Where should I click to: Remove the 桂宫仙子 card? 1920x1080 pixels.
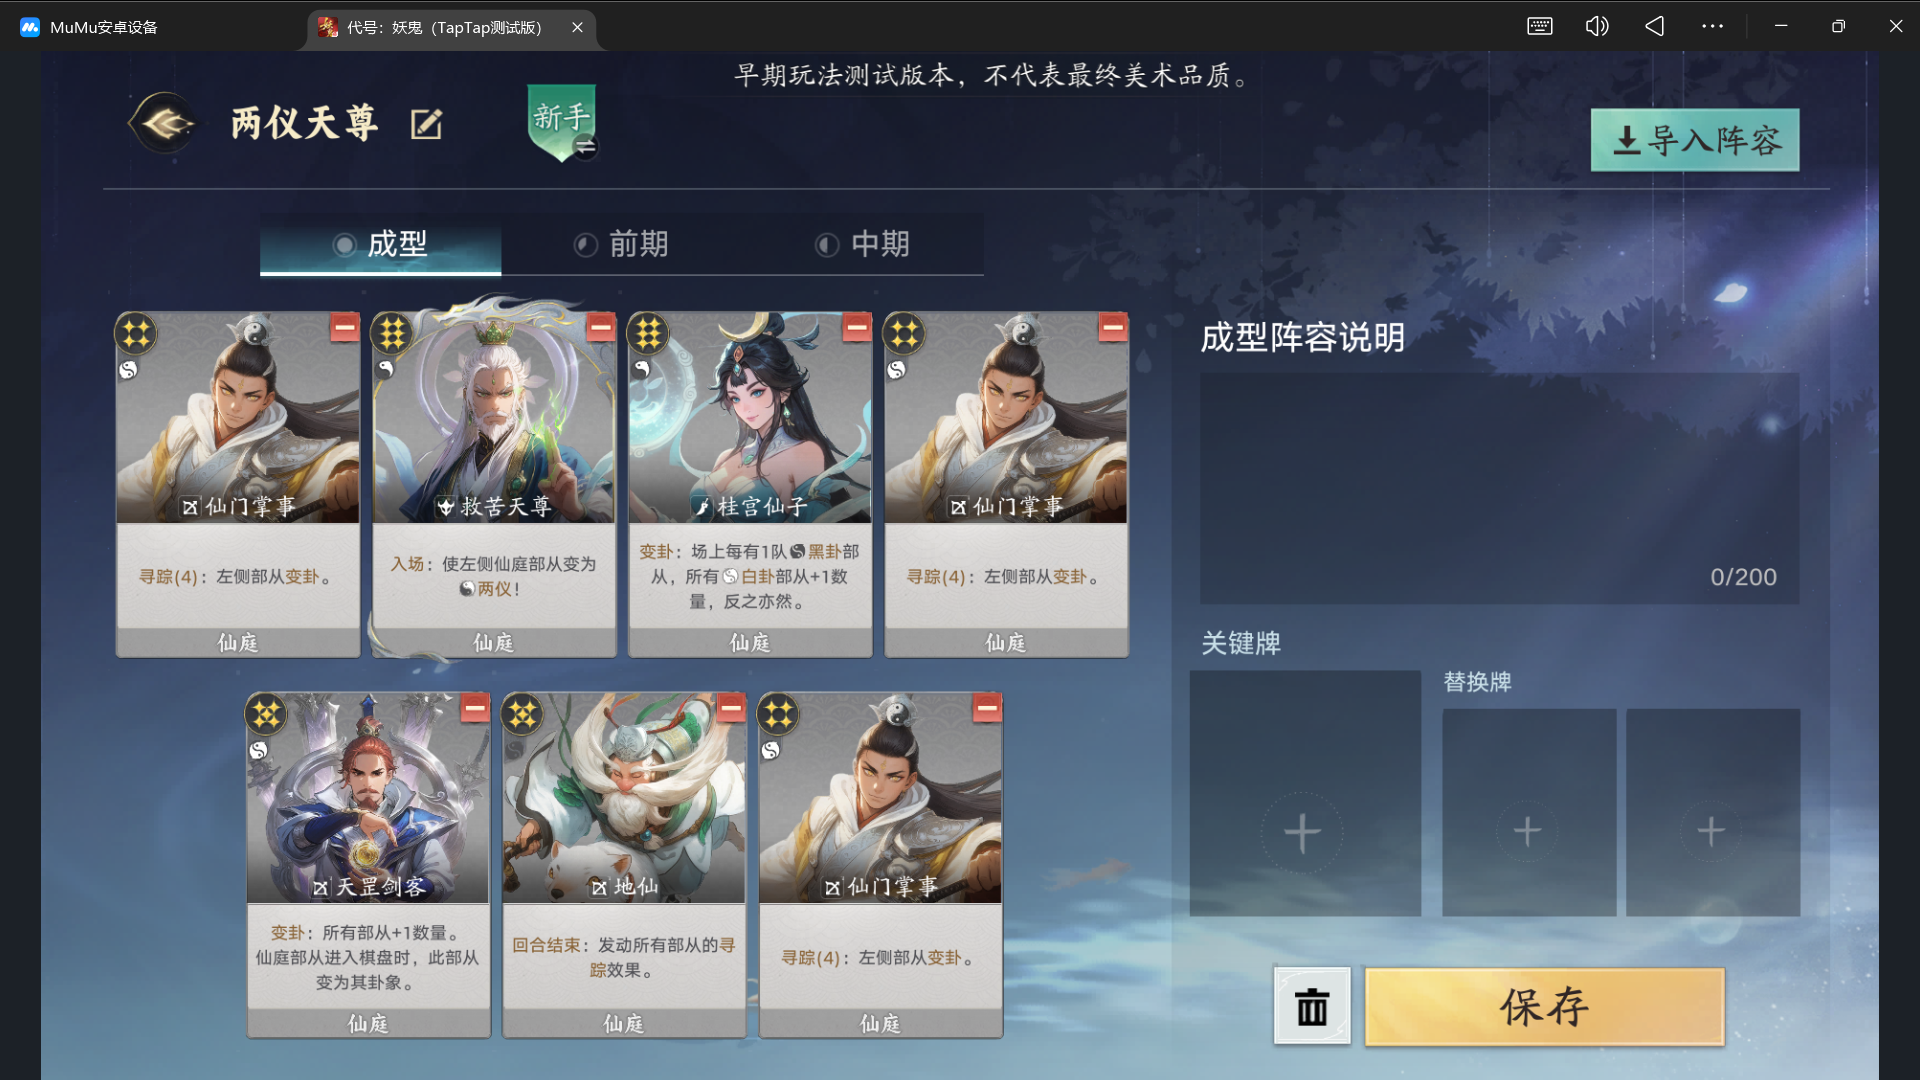(x=856, y=327)
